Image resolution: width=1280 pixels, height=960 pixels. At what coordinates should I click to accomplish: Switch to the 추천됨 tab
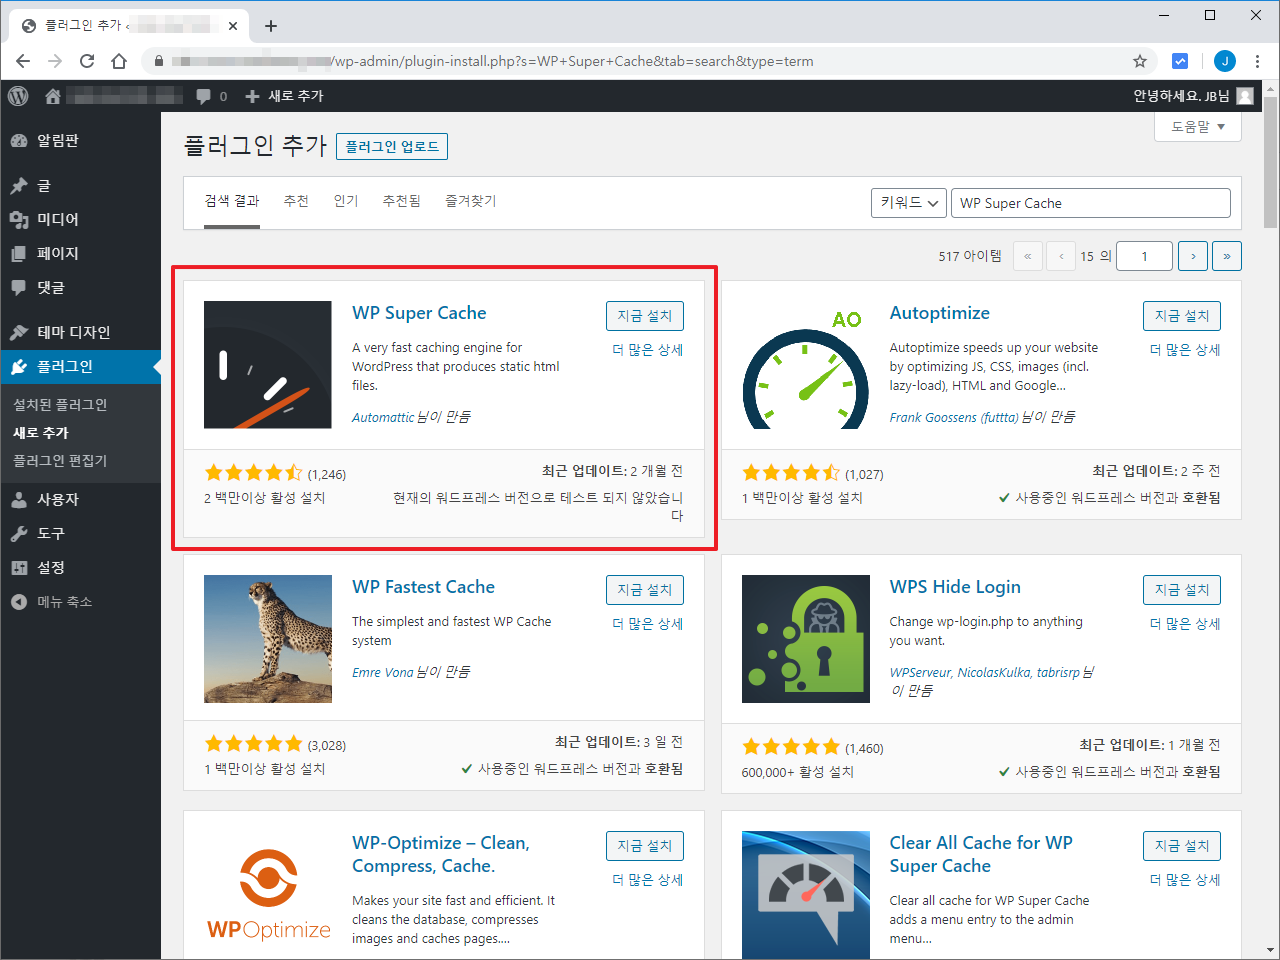pos(402,202)
